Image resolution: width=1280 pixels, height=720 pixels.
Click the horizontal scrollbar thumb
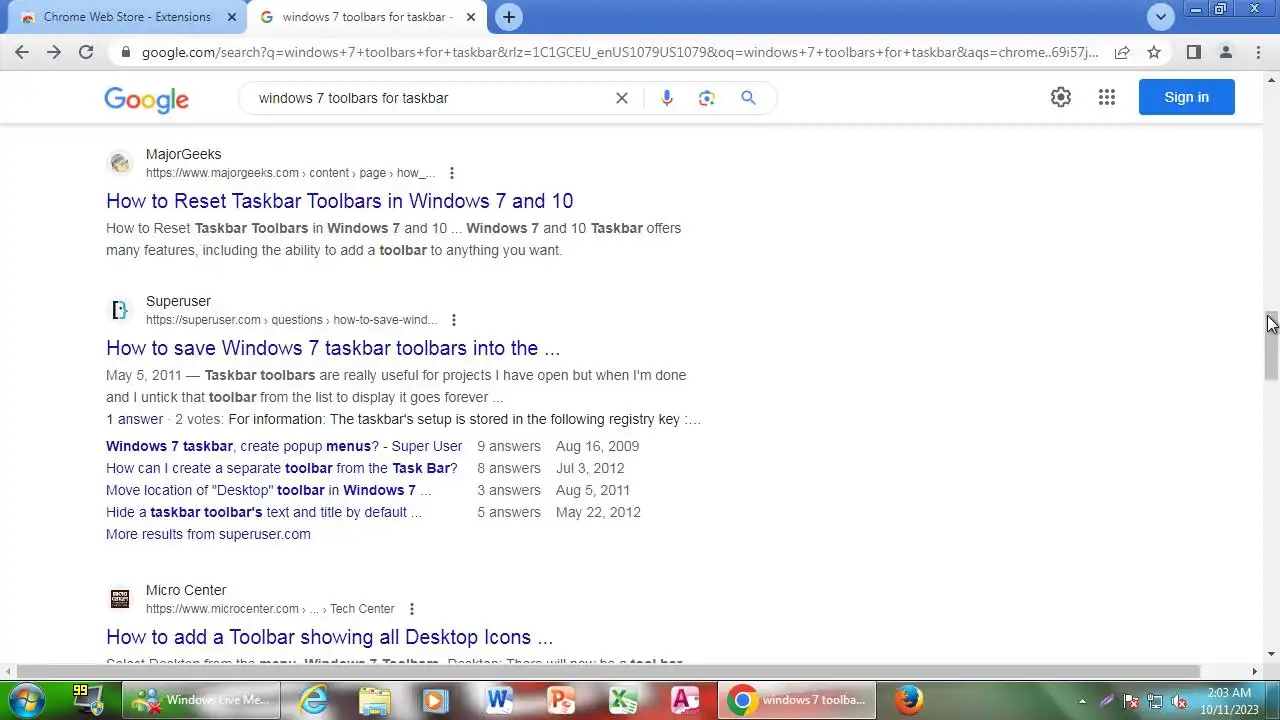[x=608, y=671]
